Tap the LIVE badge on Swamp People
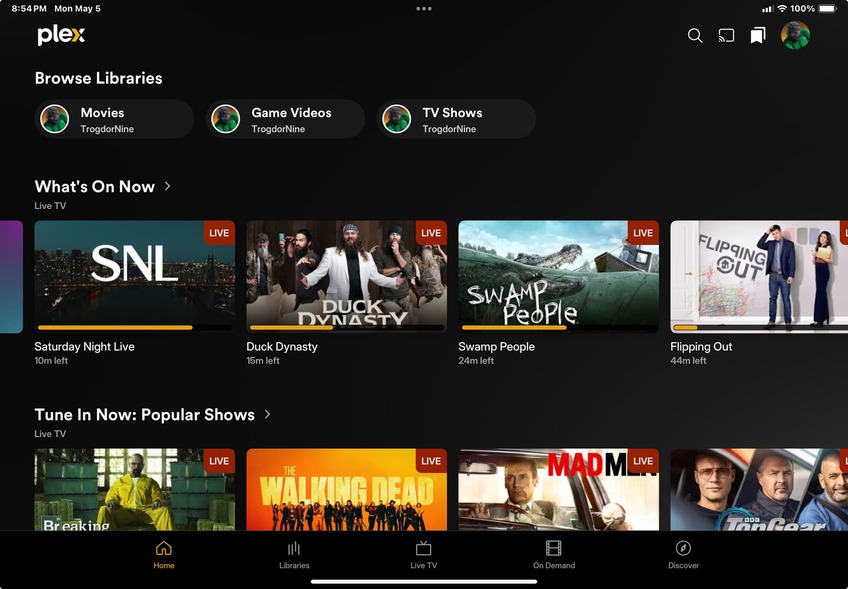This screenshot has width=848, height=589. pos(643,233)
